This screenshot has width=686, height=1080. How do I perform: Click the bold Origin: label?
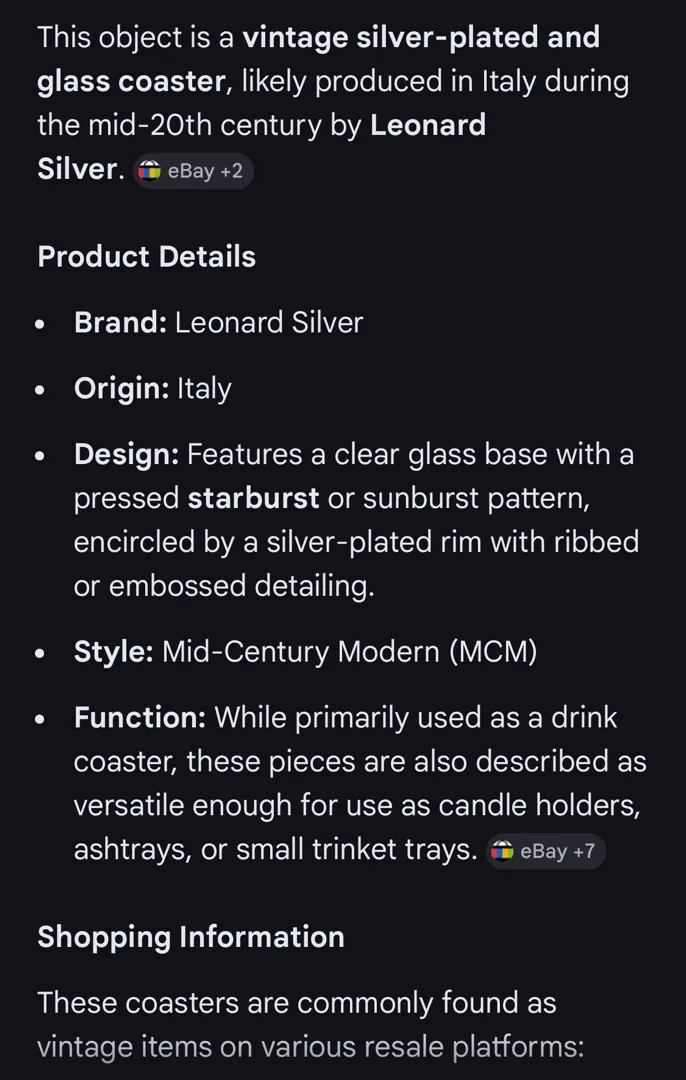pyautogui.click(x=121, y=389)
